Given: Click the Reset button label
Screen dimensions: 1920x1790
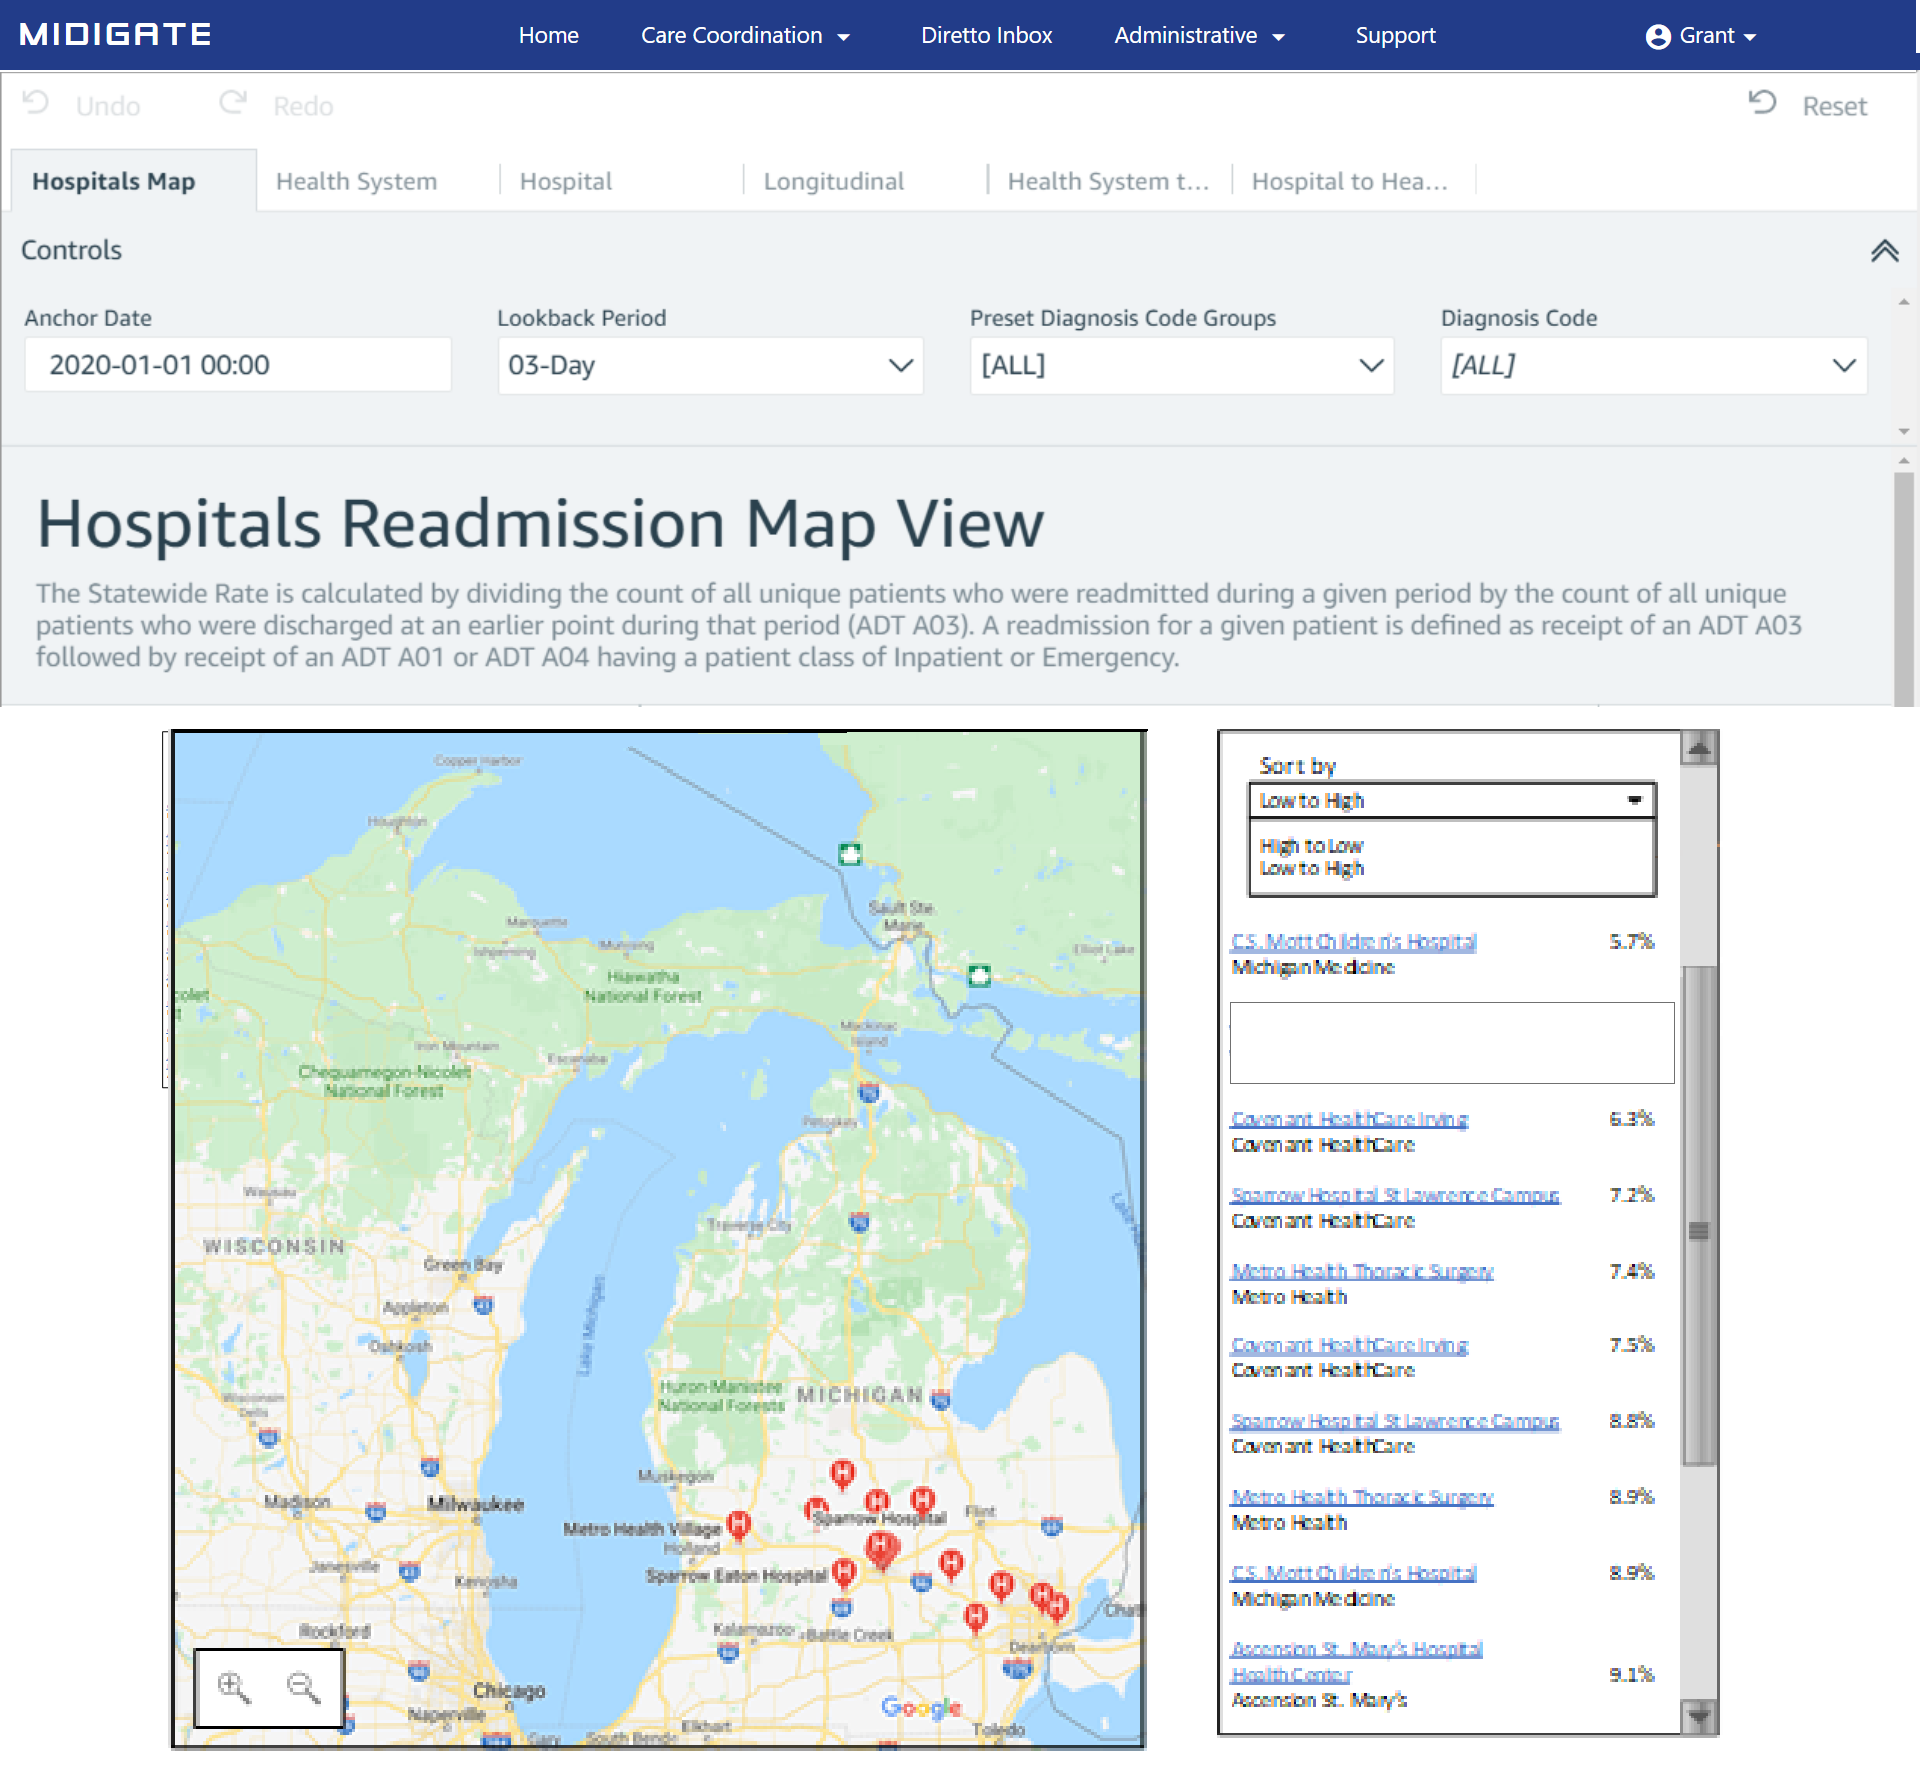Looking at the screenshot, I should tap(1834, 106).
